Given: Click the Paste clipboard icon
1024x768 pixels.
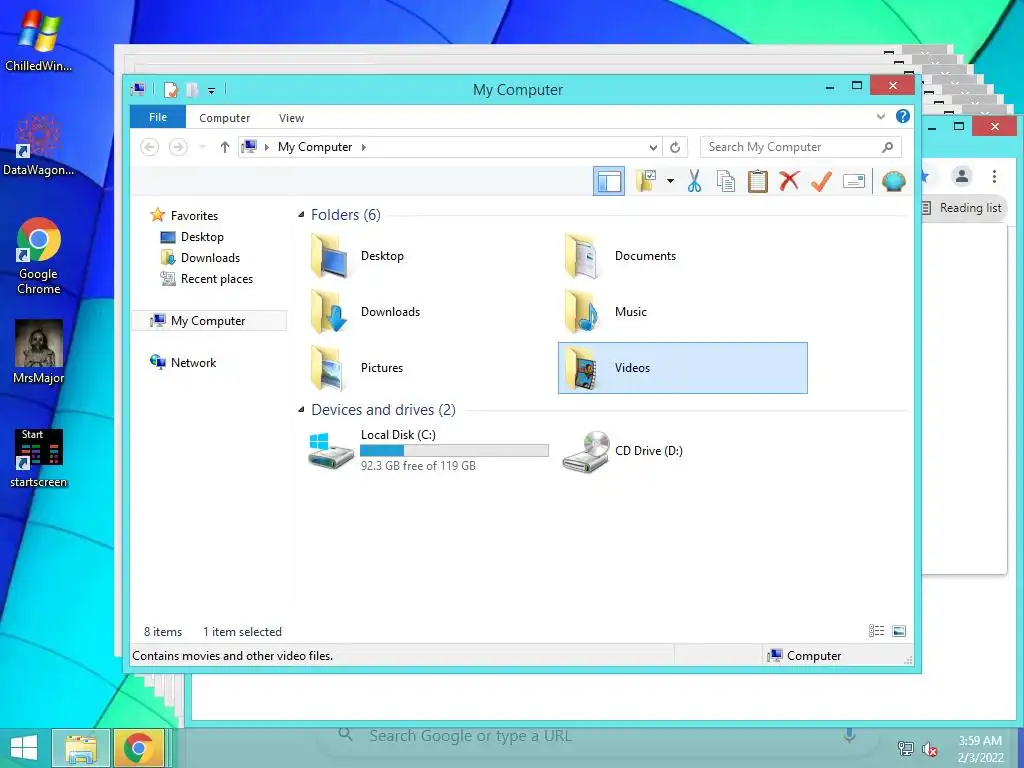Looking at the screenshot, I should coord(758,181).
